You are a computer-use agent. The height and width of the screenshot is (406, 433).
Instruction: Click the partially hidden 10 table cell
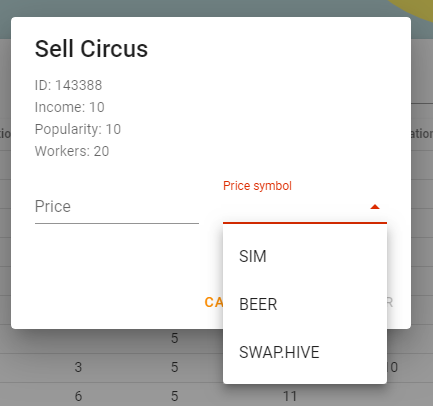point(393,367)
